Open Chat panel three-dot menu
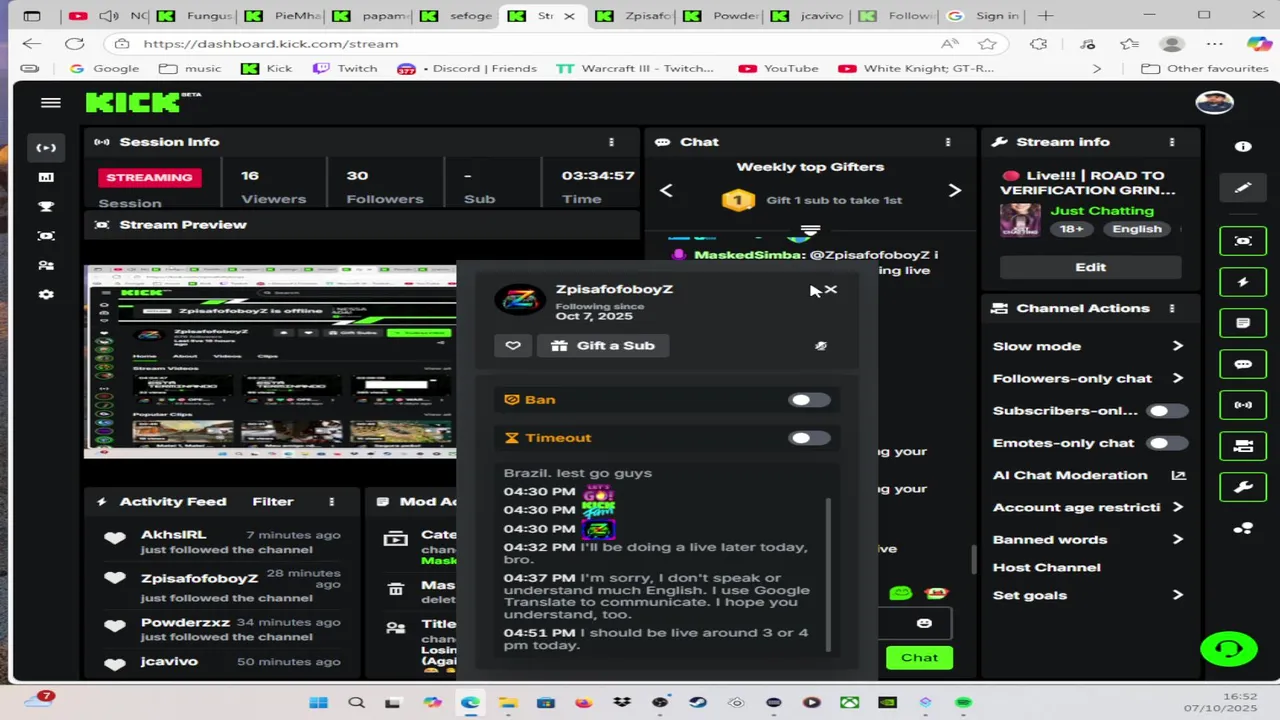The image size is (1280, 720). coord(948,142)
